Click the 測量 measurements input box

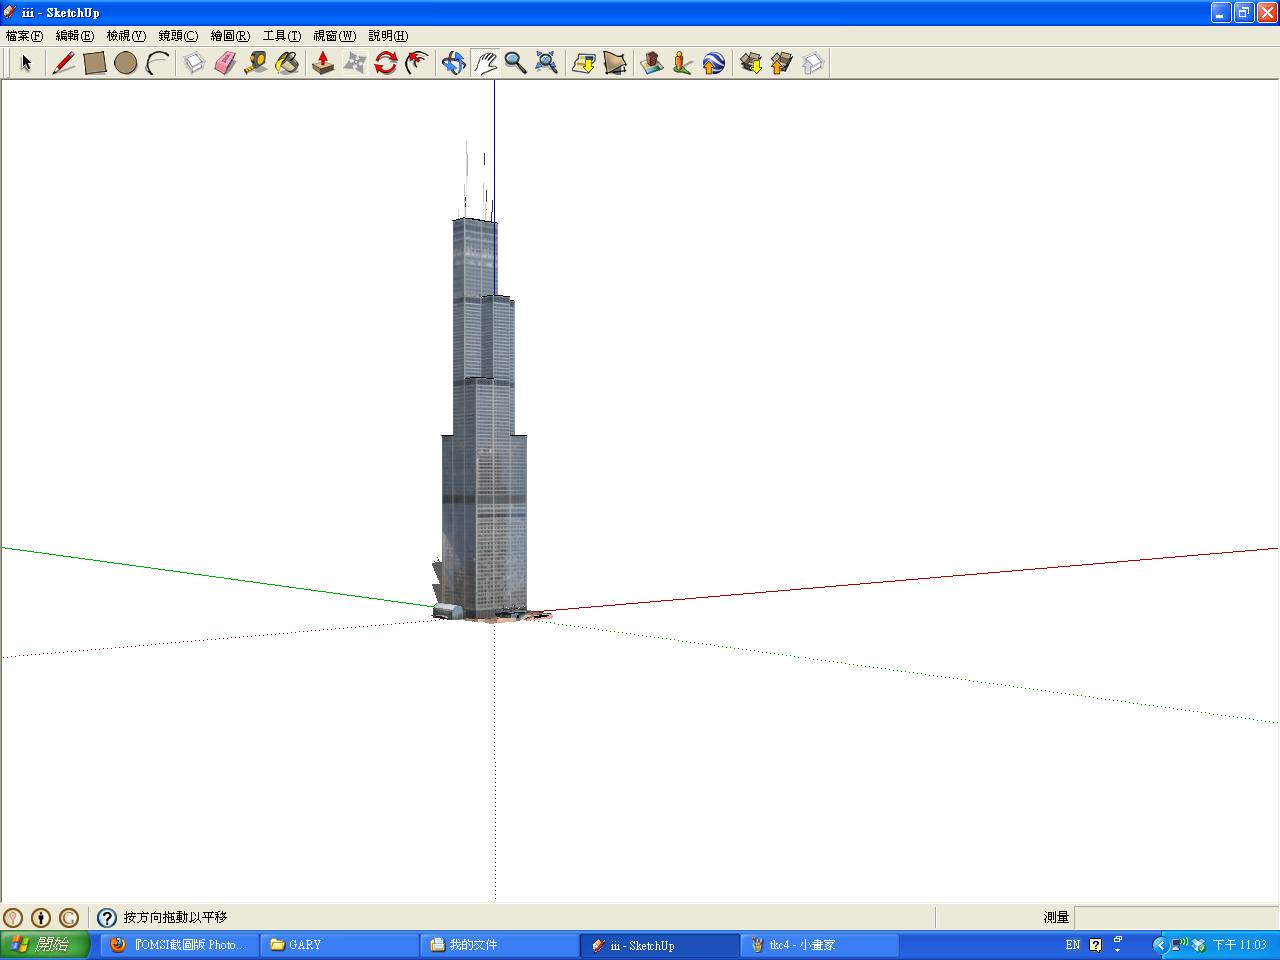click(1175, 917)
